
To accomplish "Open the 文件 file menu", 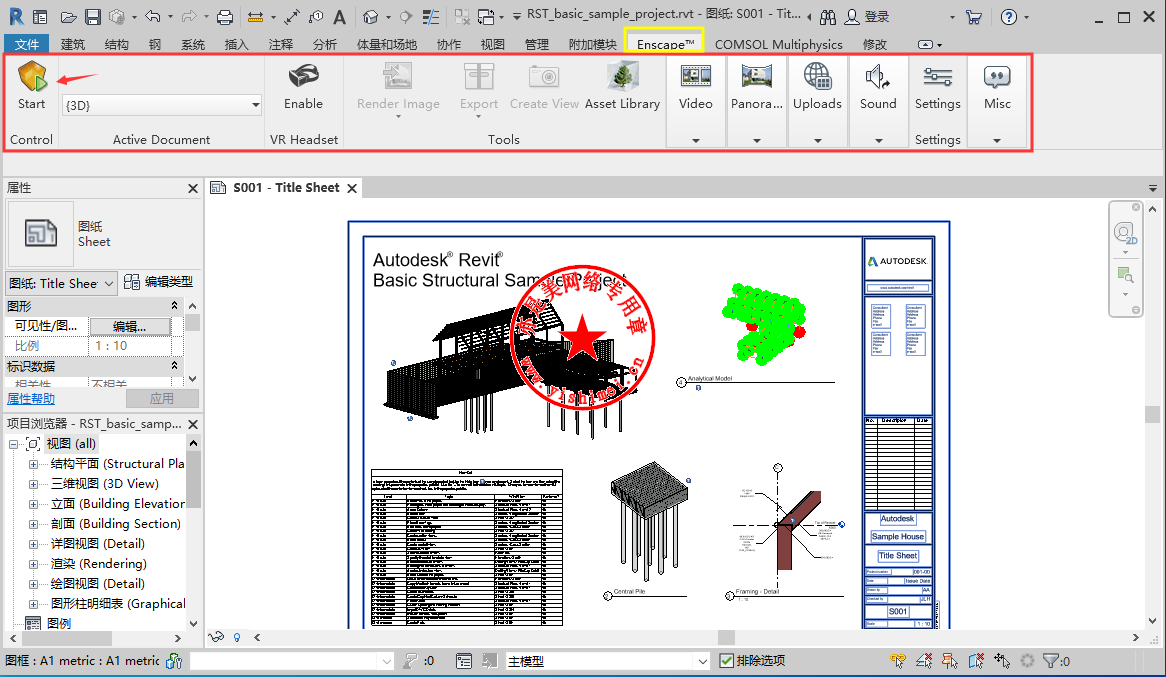I will pyautogui.click(x=27, y=44).
